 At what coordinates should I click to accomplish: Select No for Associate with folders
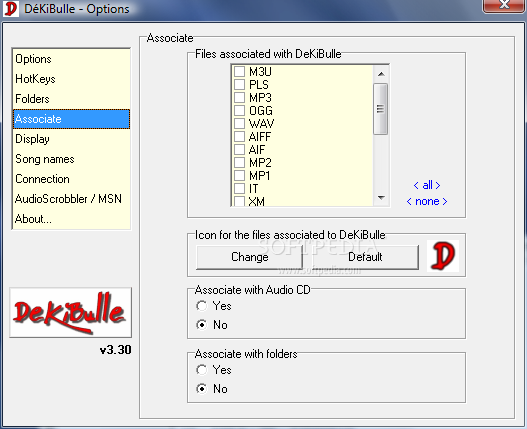click(202, 389)
